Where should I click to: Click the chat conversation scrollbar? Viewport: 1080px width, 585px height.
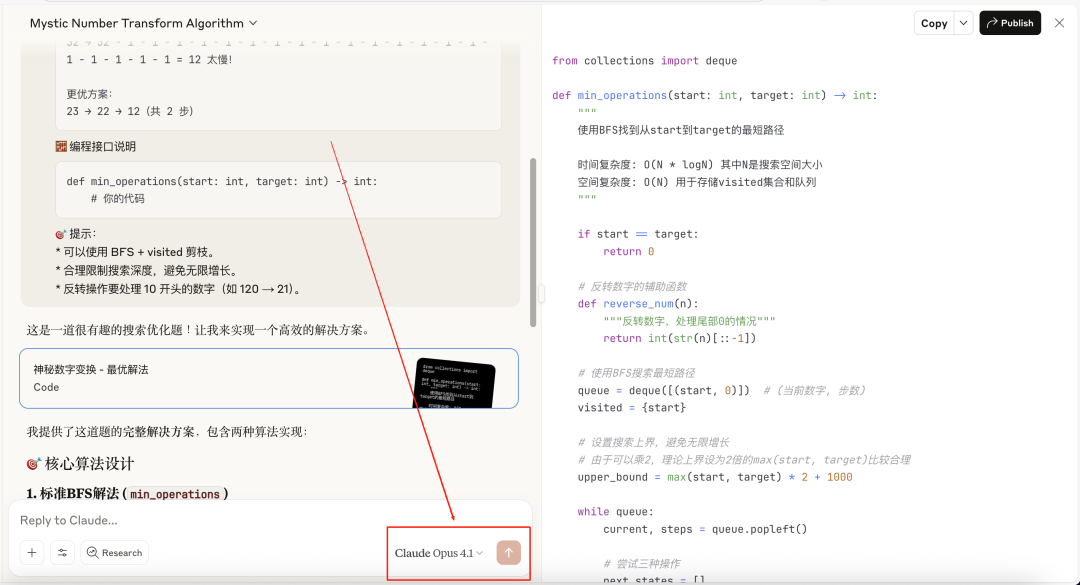(532, 243)
